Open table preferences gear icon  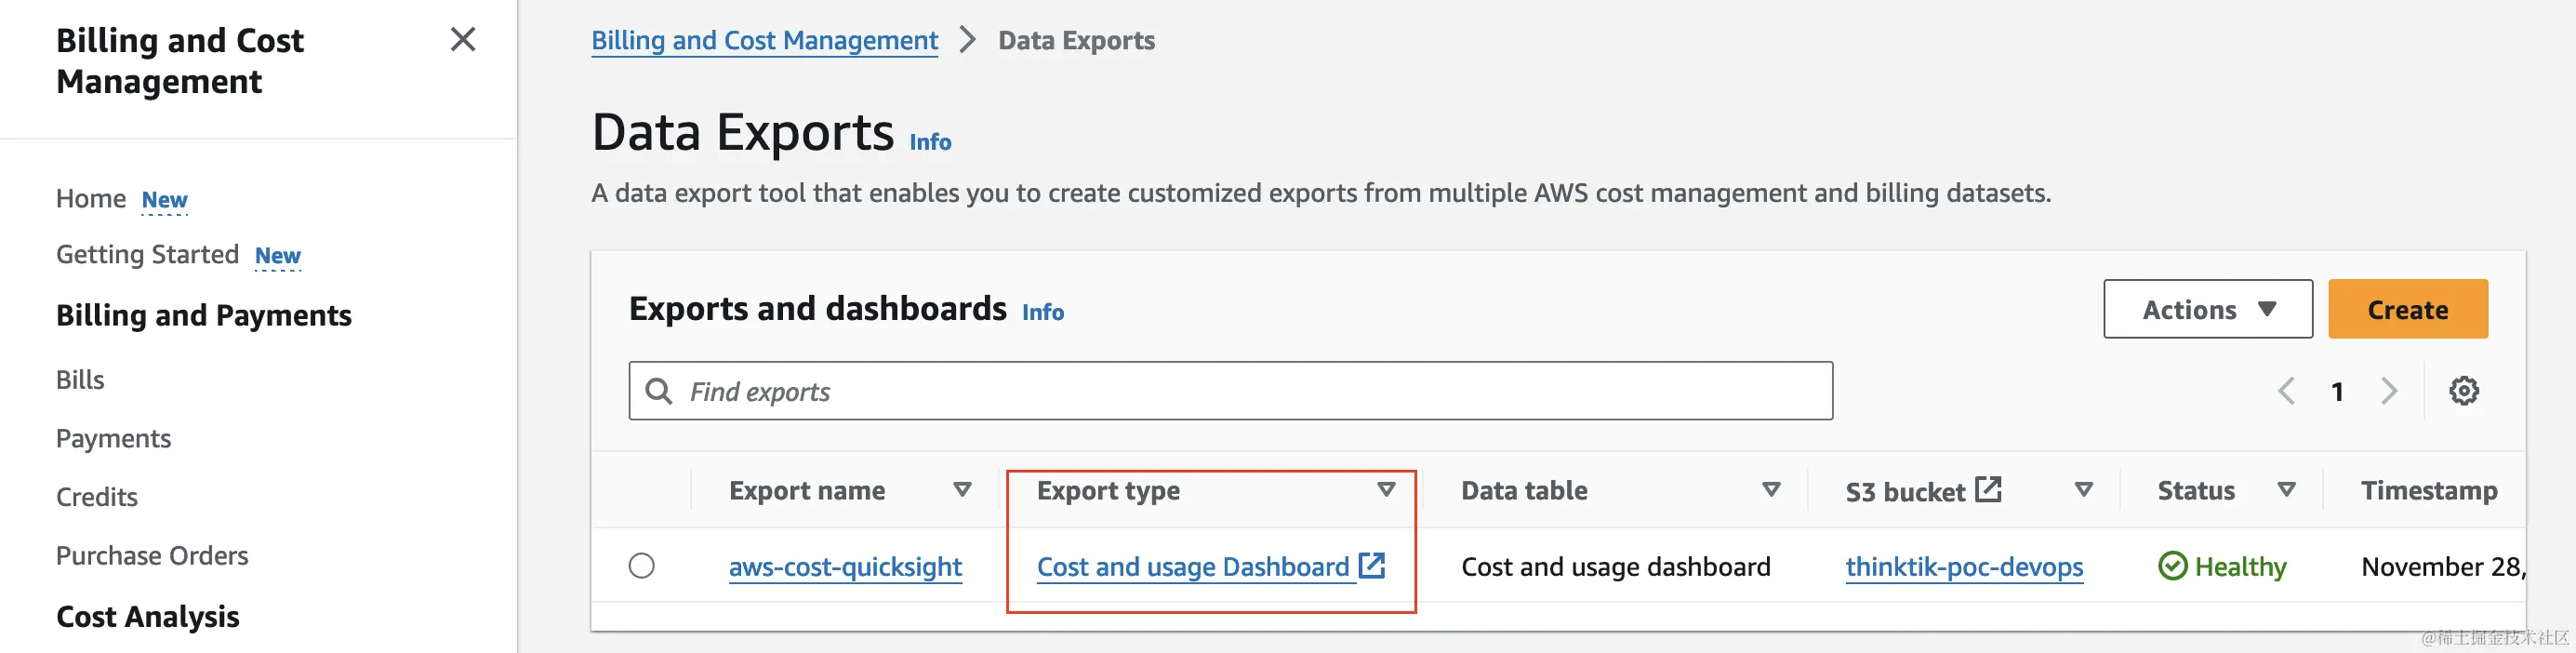pyautogui.click(x=2463, y=391)
